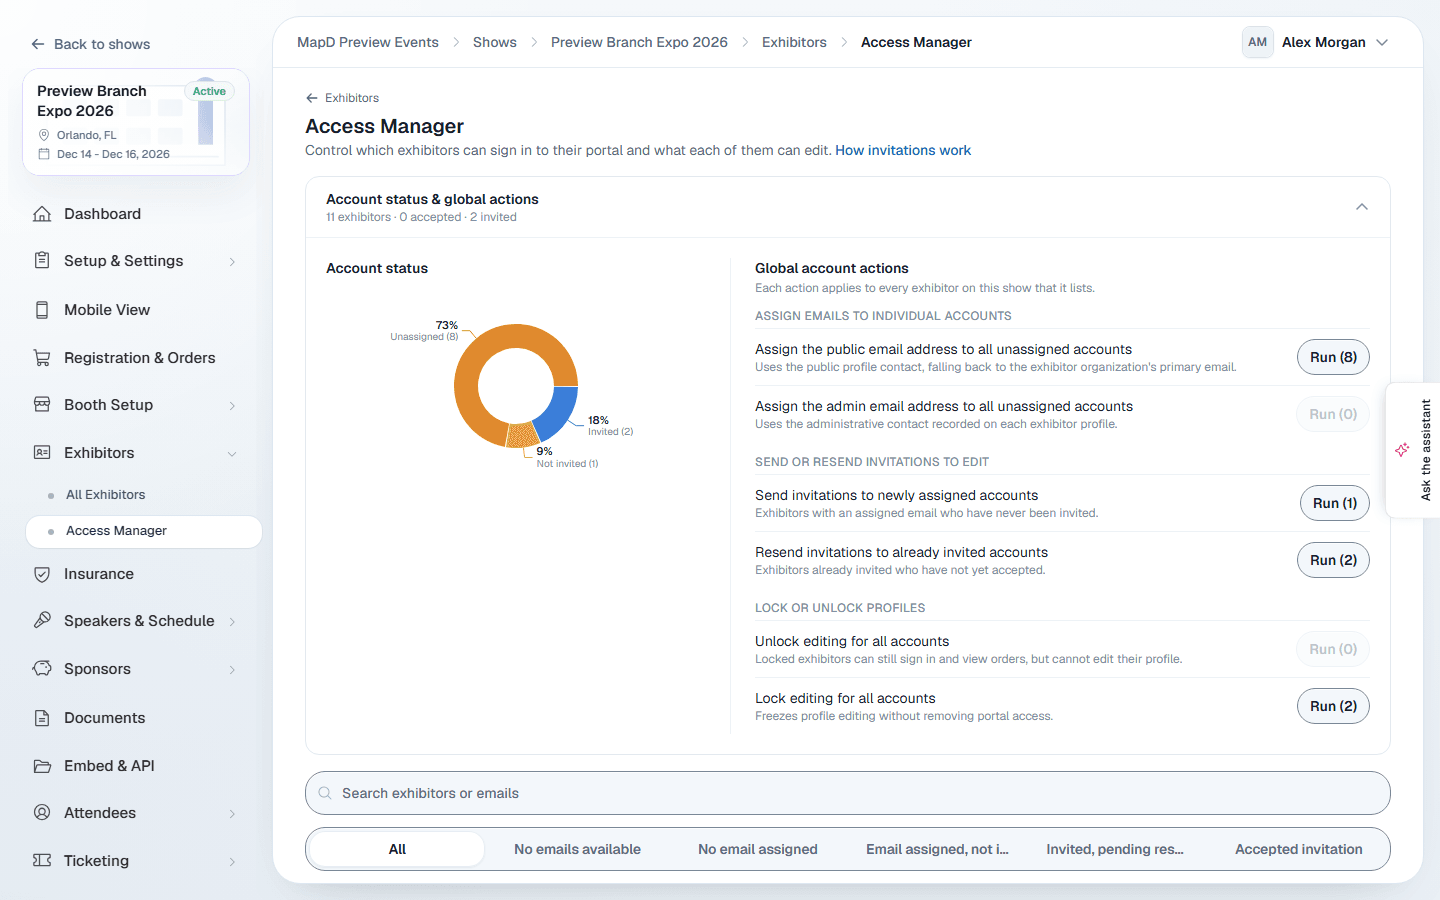Expand the Speakers & Schedule chevron
This screenshot has height=900, width=1440.
[232, 622]
